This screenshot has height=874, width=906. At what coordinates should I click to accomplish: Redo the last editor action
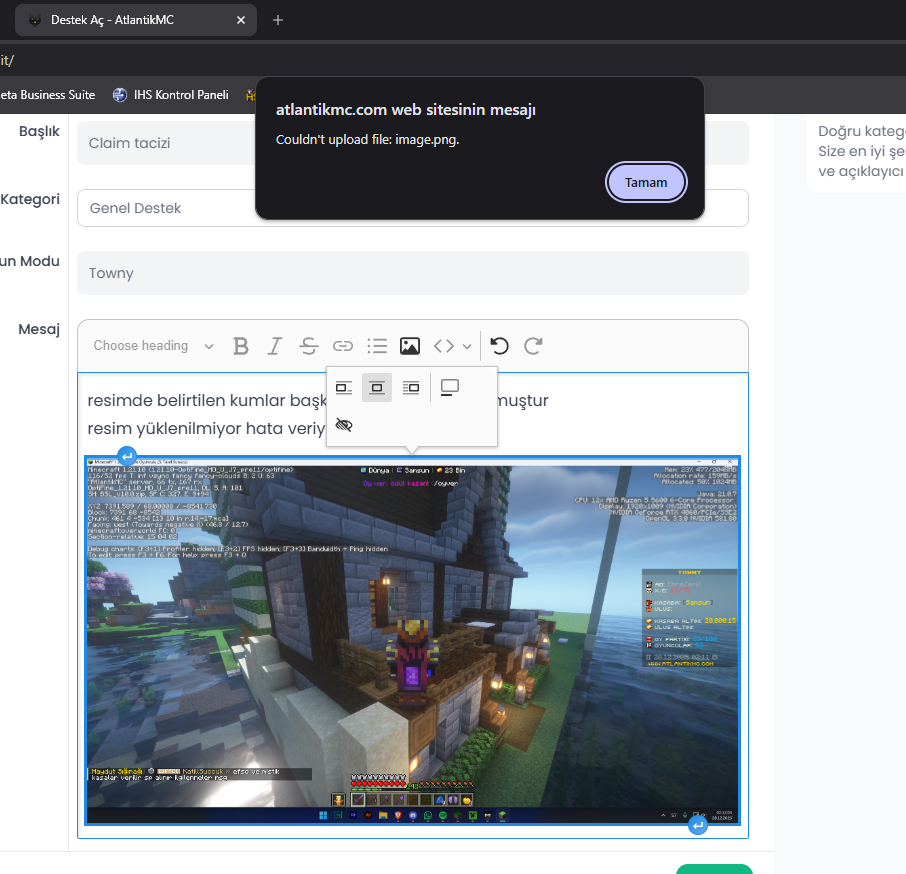tap(533, 346)
